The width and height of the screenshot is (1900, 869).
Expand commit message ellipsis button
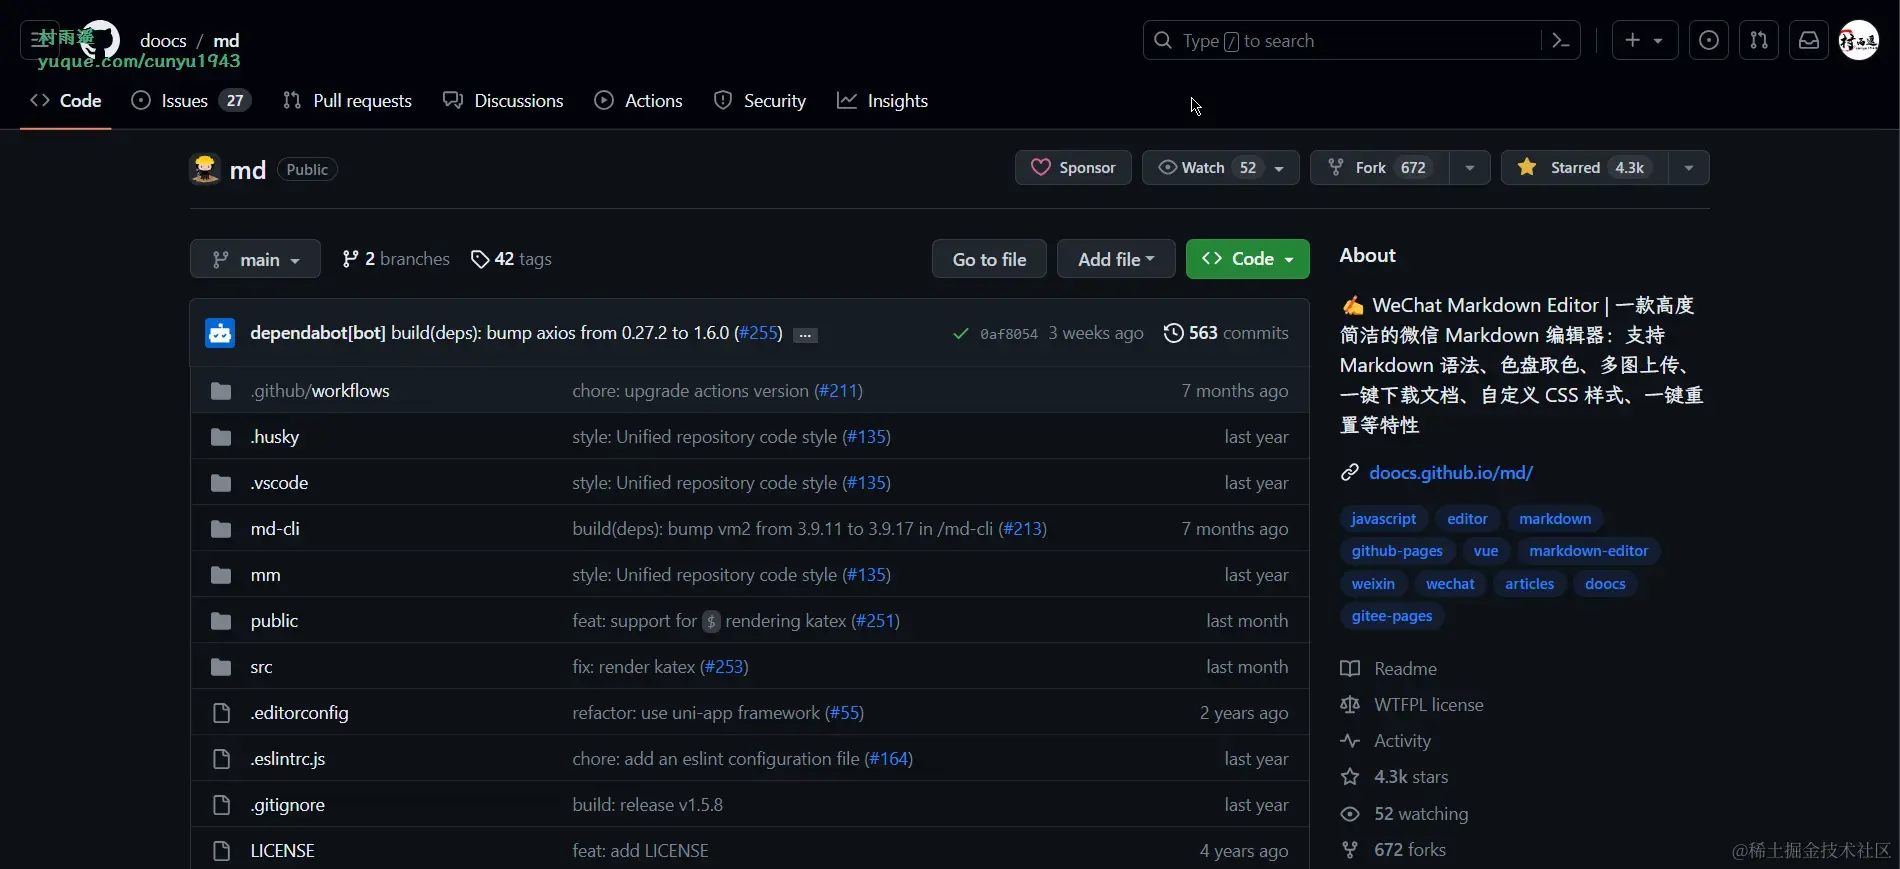(x=805, y=335)
